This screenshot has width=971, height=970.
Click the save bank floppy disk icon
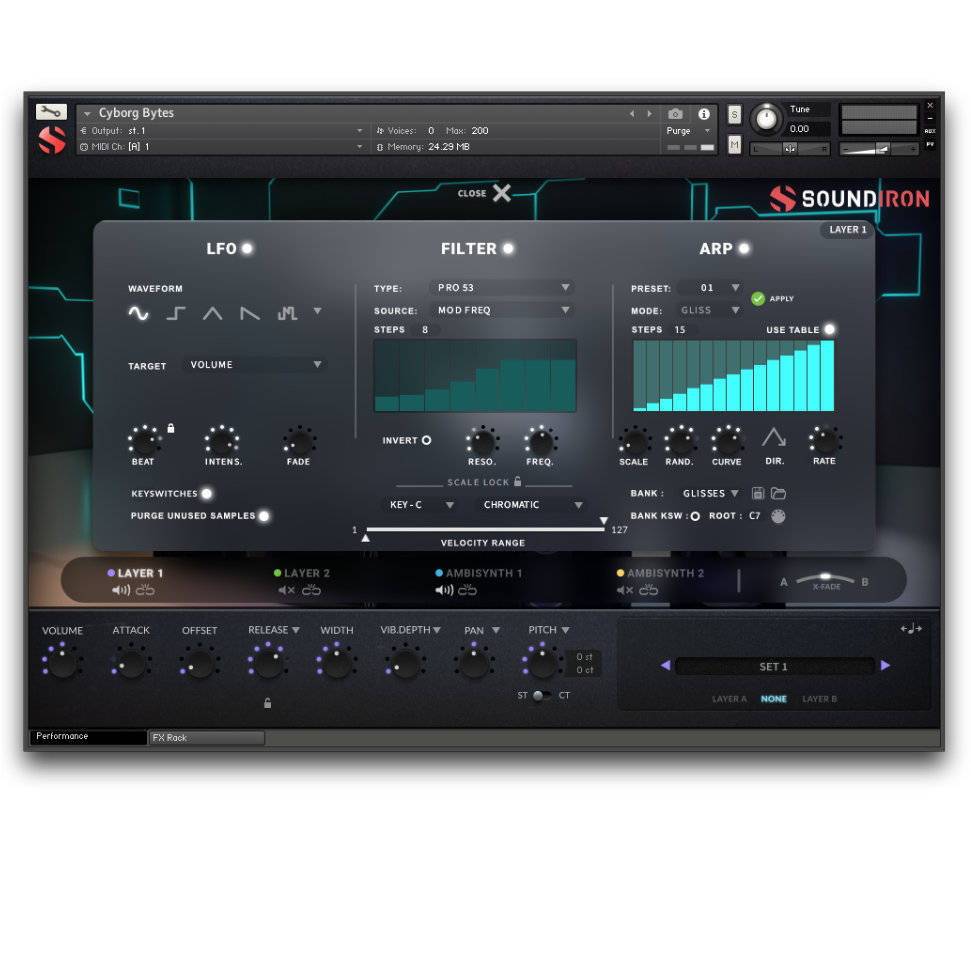click(758, 493)
